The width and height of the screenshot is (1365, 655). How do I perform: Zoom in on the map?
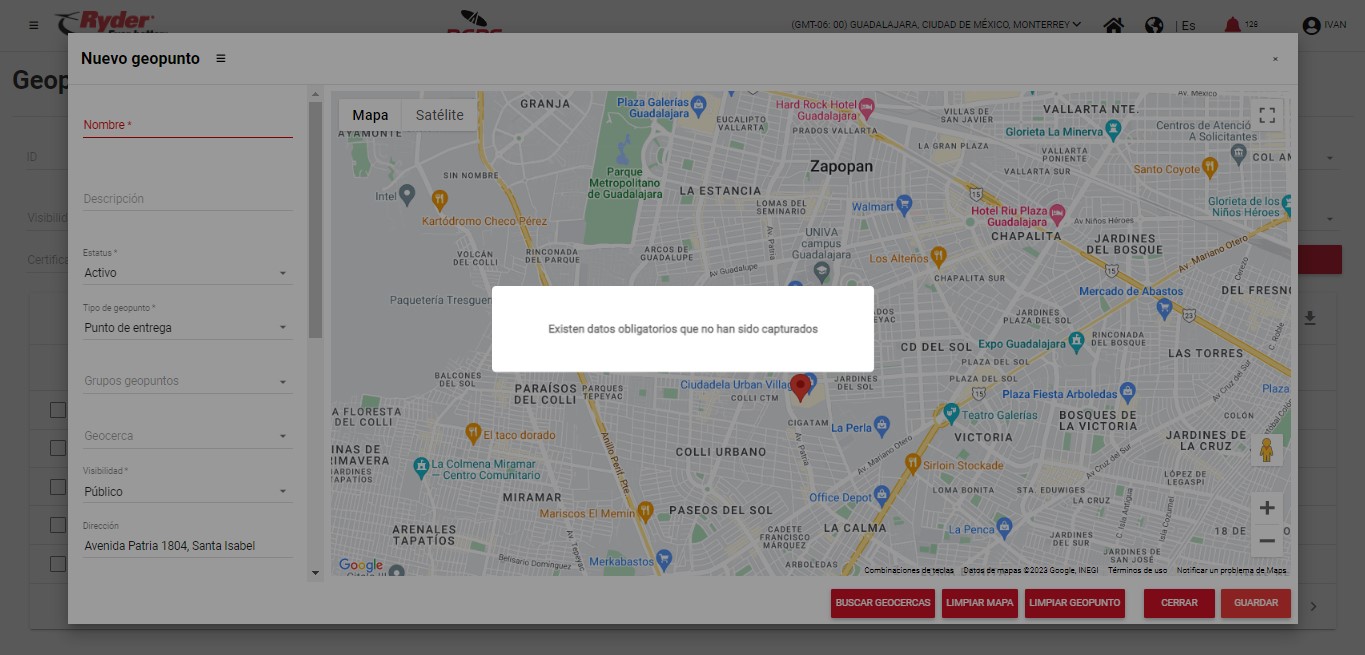coord(1267,508)
